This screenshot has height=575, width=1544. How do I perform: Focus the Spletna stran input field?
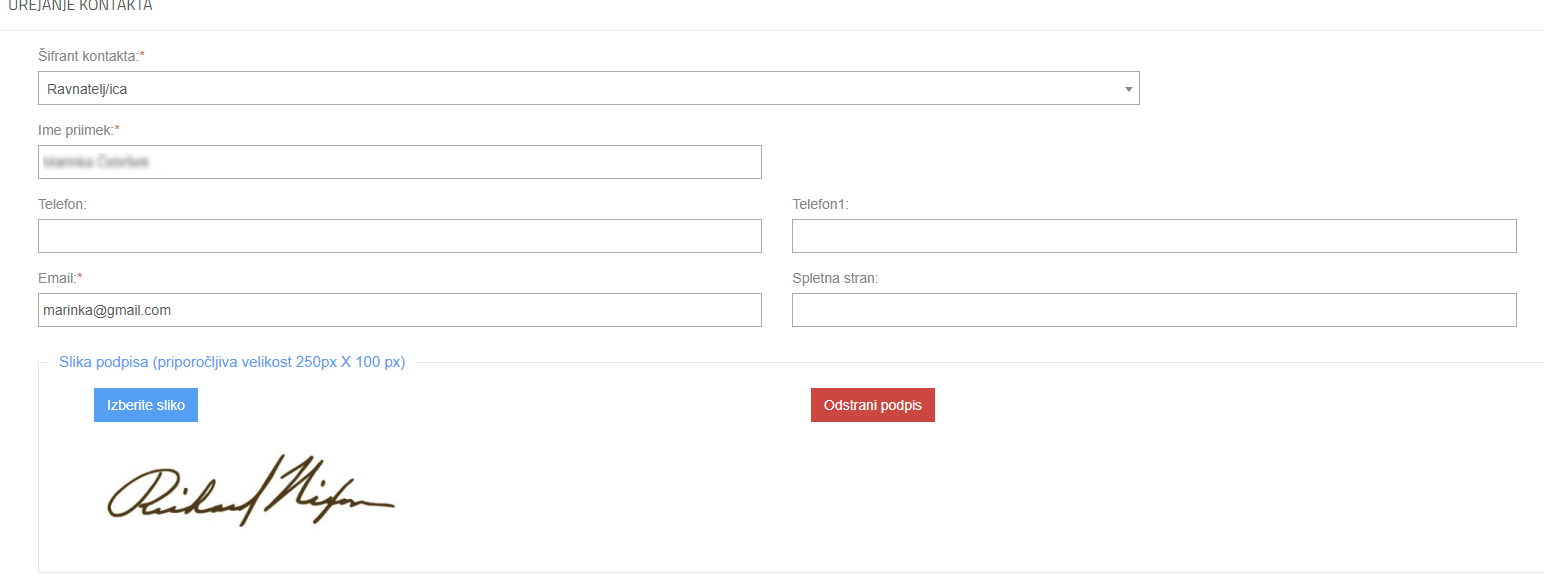coord(1154,310)
